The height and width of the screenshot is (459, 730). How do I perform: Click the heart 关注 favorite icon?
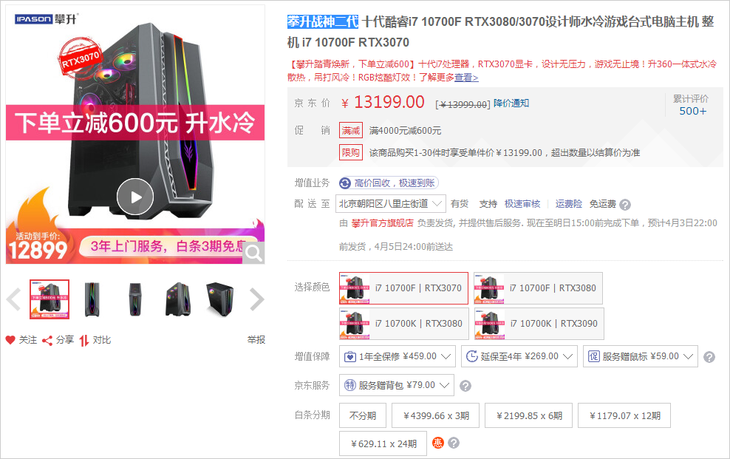(10, 340)
